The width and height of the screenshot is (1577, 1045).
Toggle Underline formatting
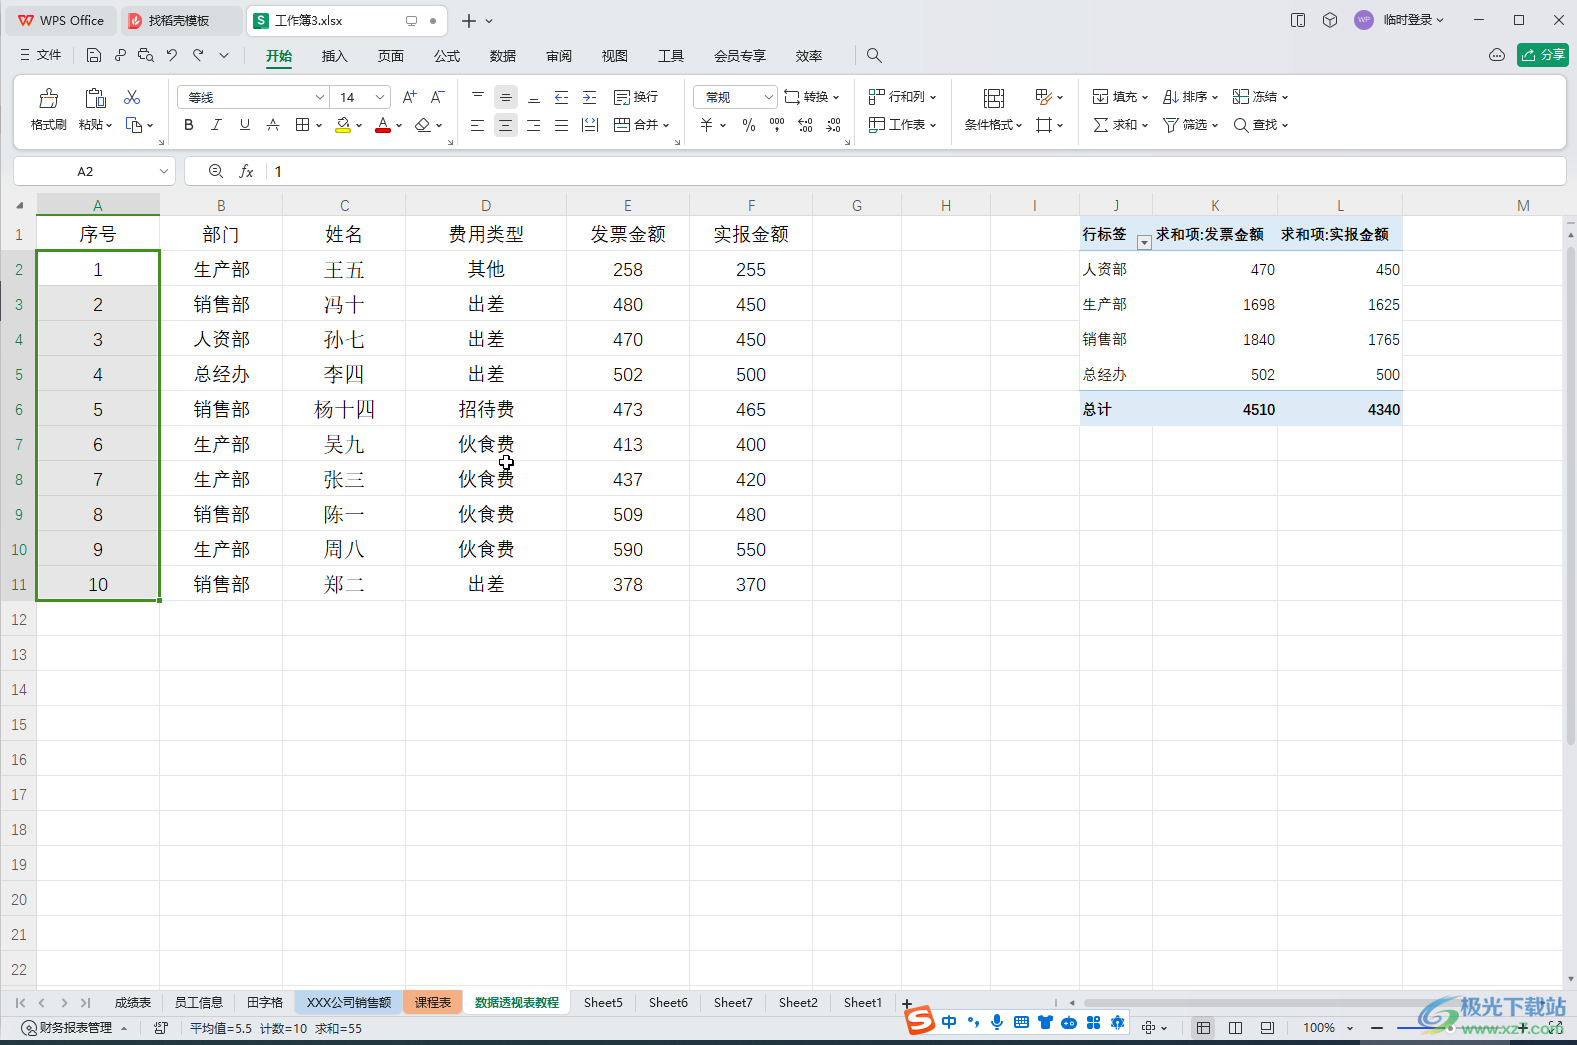point(245,125)
